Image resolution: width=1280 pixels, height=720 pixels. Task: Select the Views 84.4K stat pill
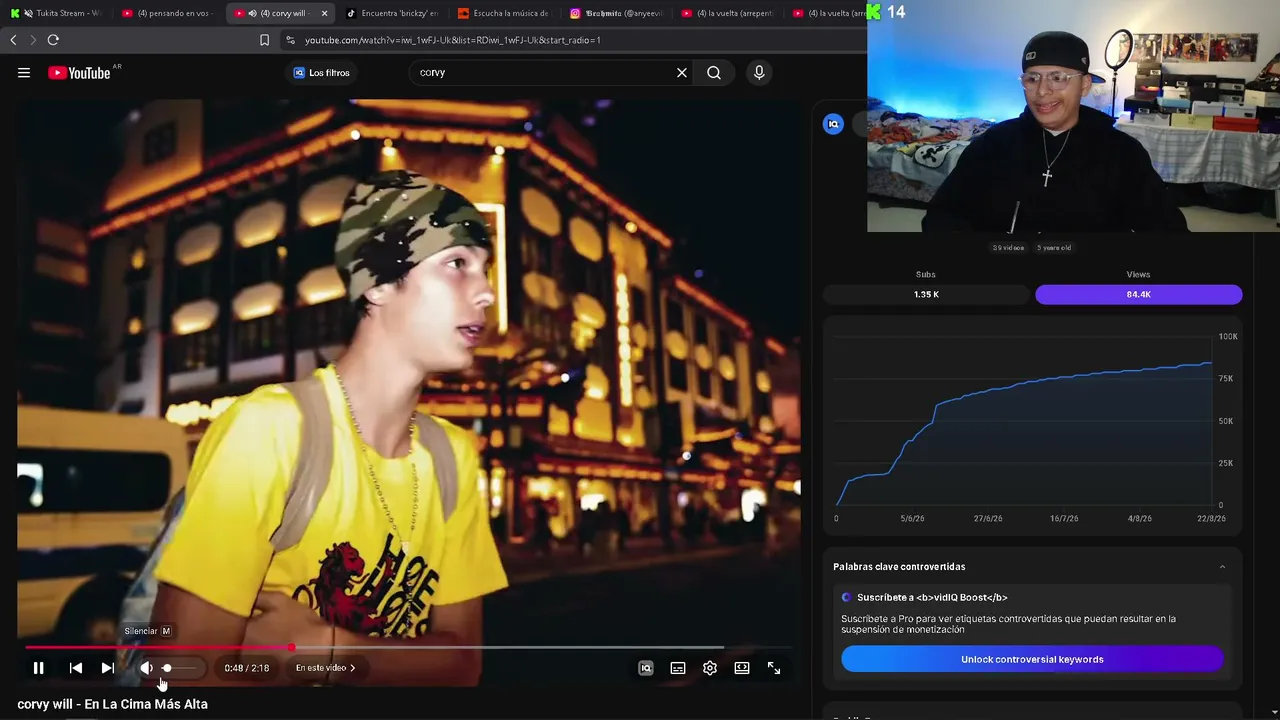tap(1139, 294)
